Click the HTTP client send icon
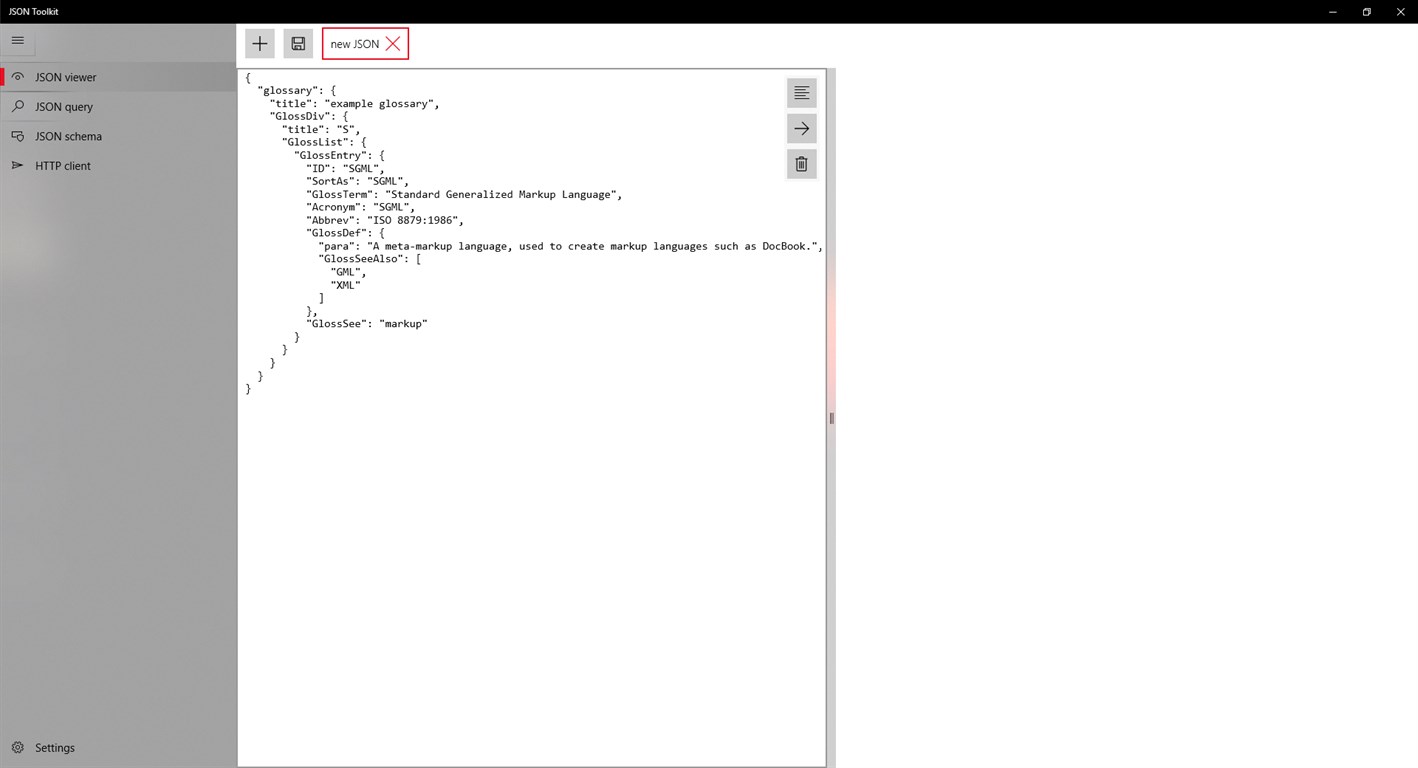This screenshot has height=768, width=1418. [17, 165]
